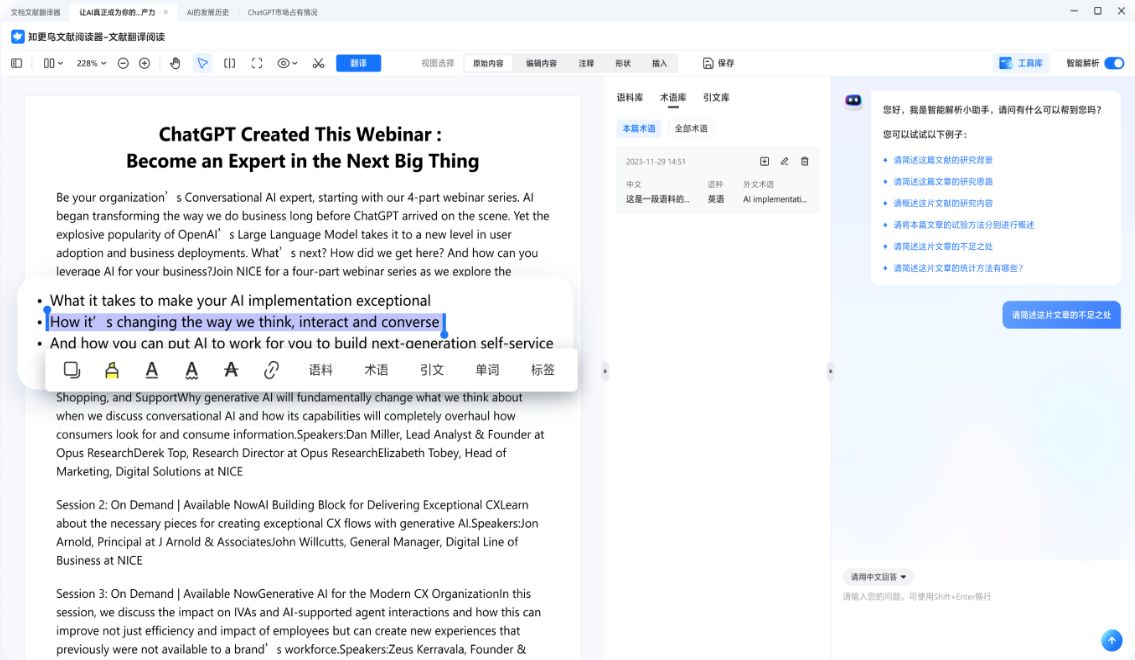Collapse the assistant pane with the right splitter arrow
The image size is (1135, 660).
830,371
